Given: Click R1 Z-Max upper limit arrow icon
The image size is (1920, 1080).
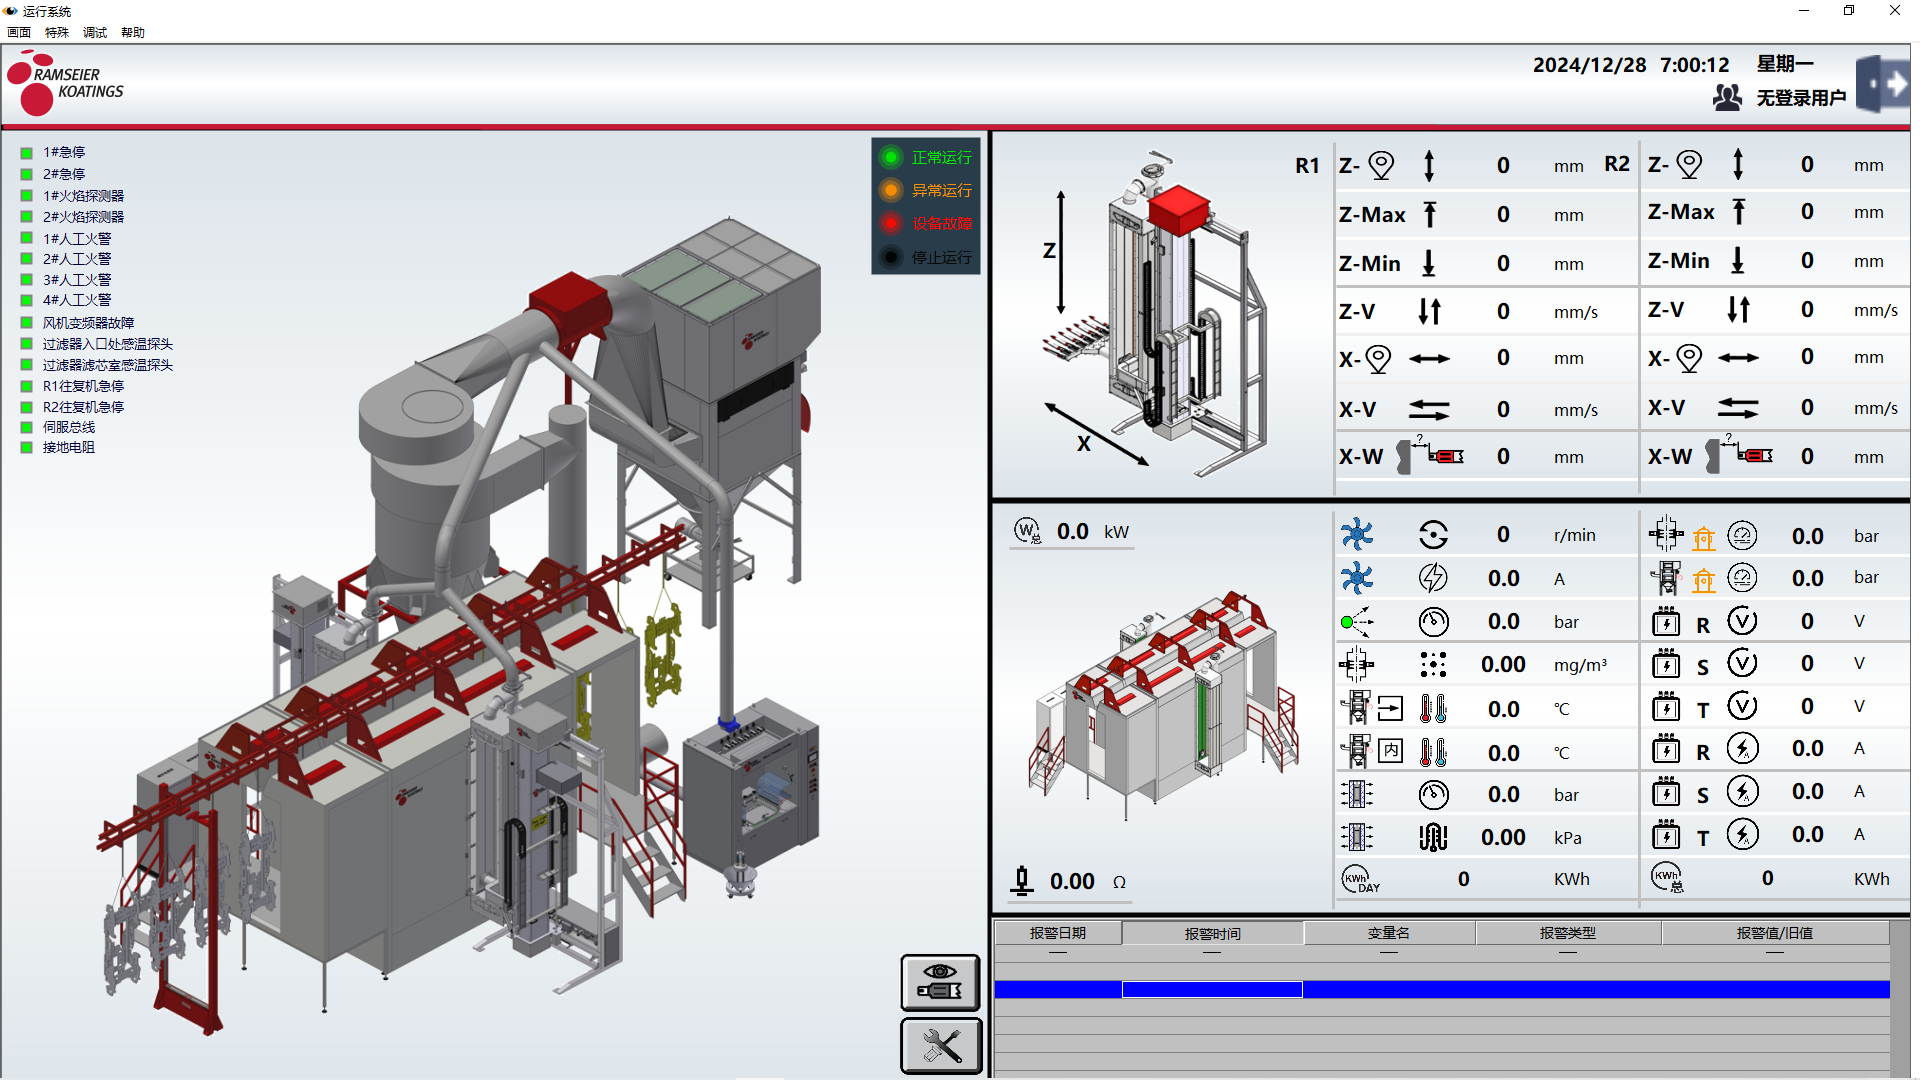Looking at the screenshot, I should click(x=1430, y=214).
